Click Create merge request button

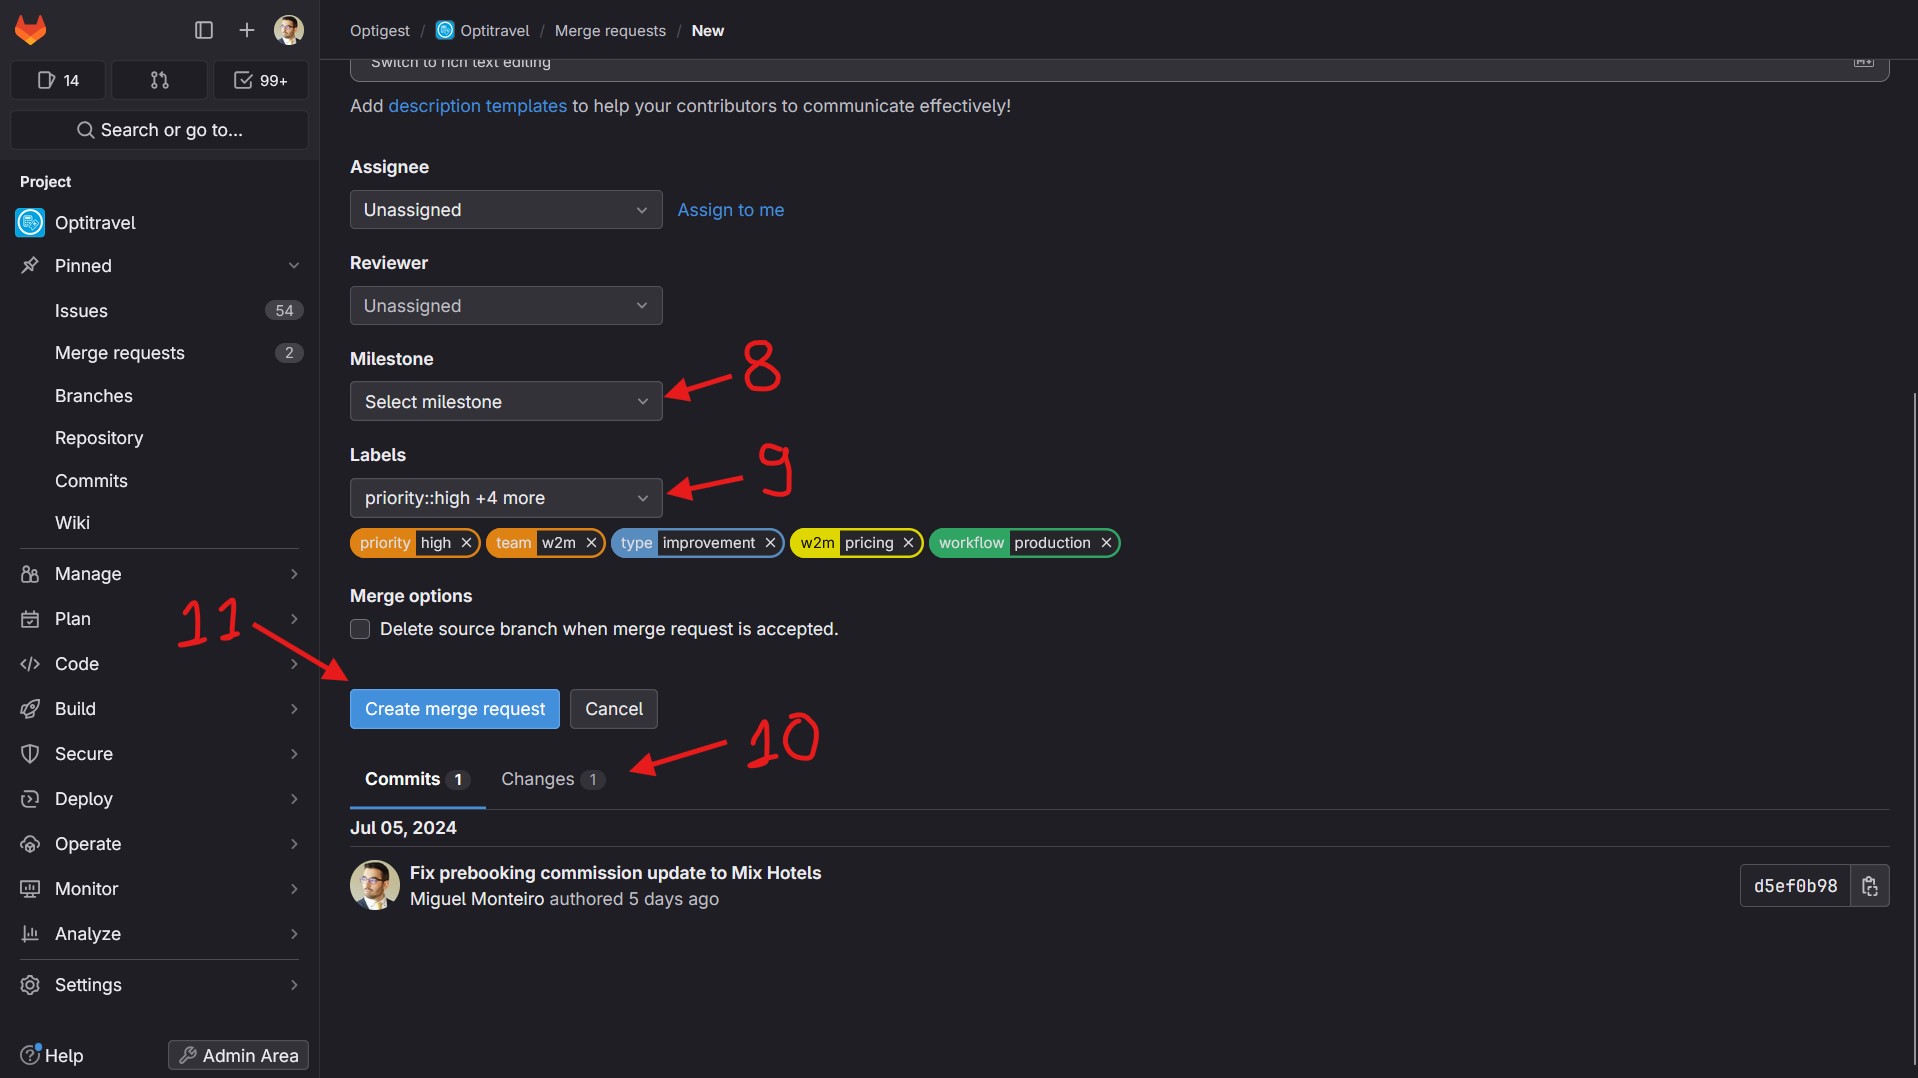click(x=454, y=709)
